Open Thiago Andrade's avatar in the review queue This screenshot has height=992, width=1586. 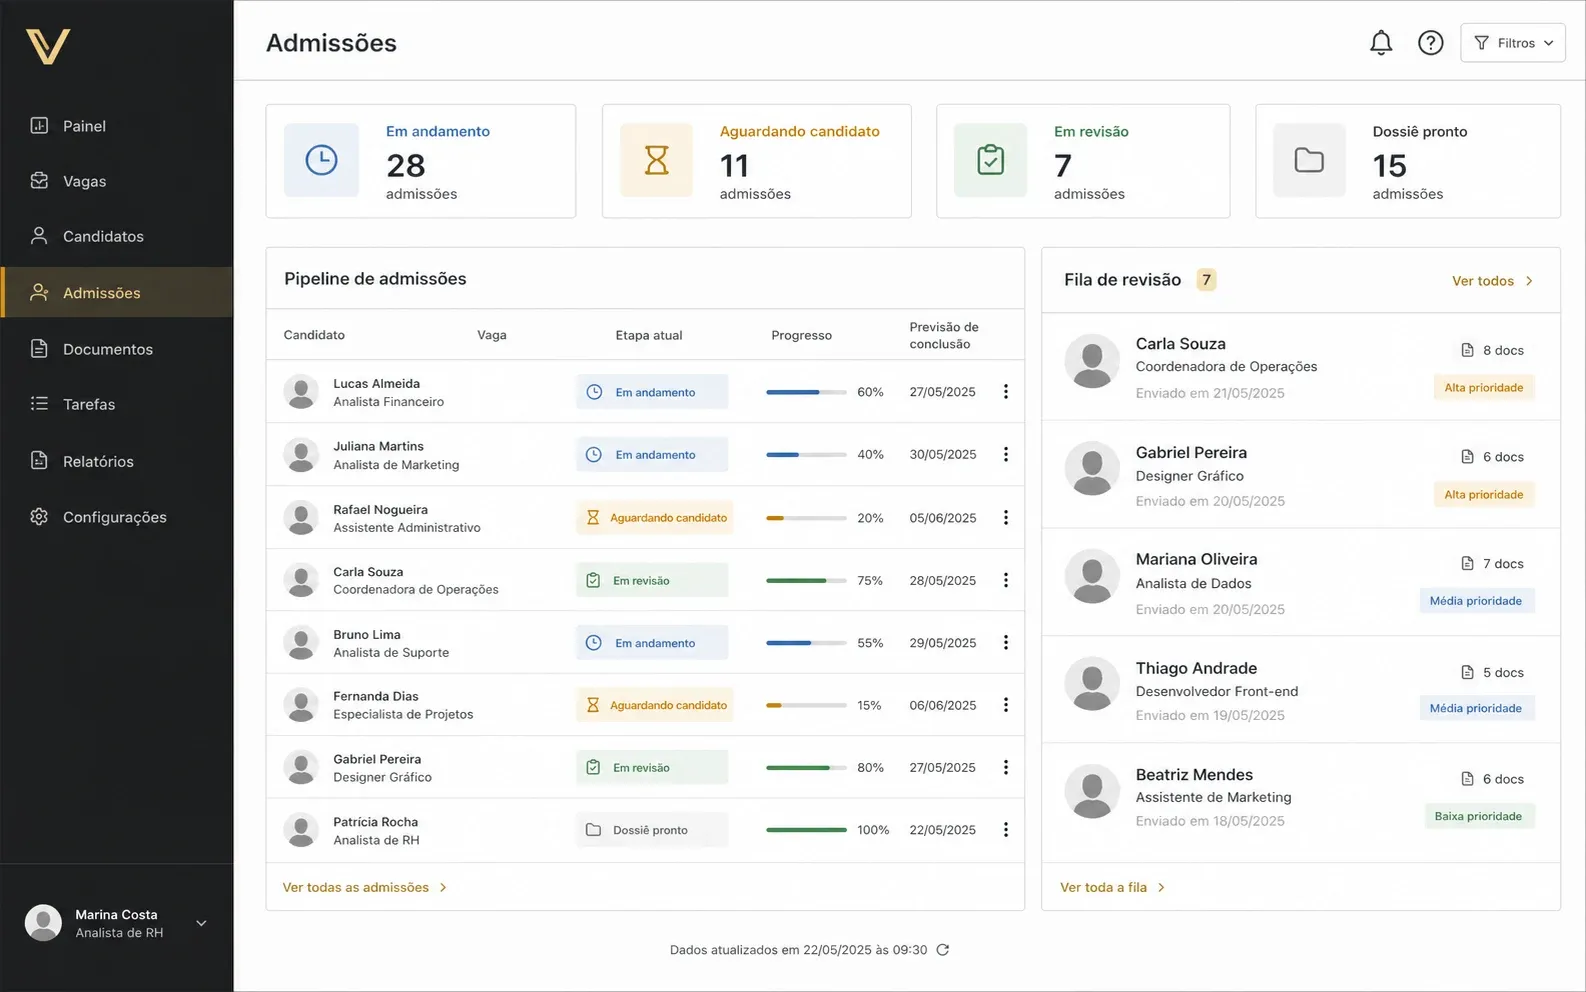click(x=1092, y=684)
